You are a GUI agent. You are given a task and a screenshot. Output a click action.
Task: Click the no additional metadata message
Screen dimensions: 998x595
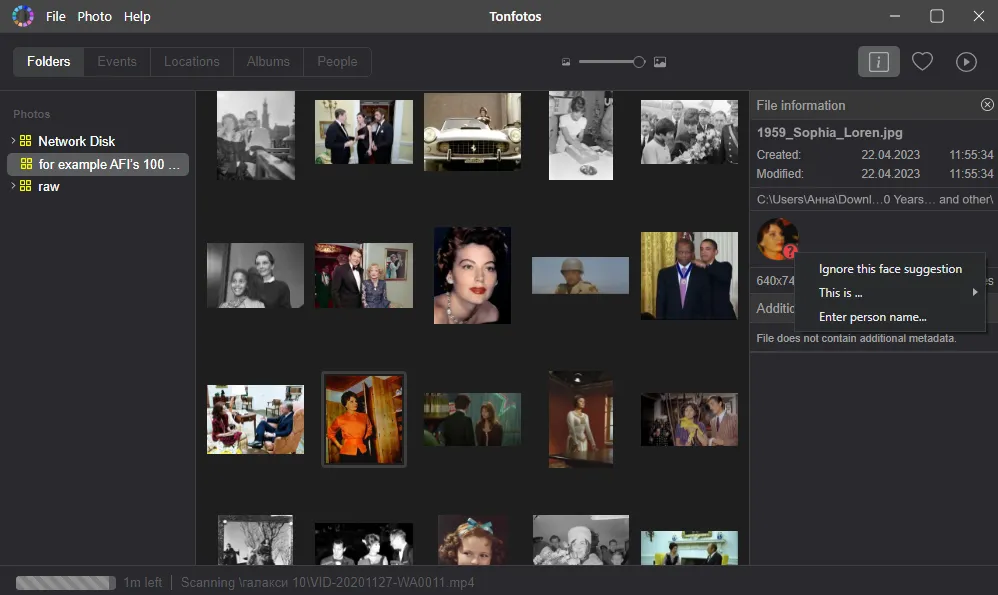click(x=856, y=338)
